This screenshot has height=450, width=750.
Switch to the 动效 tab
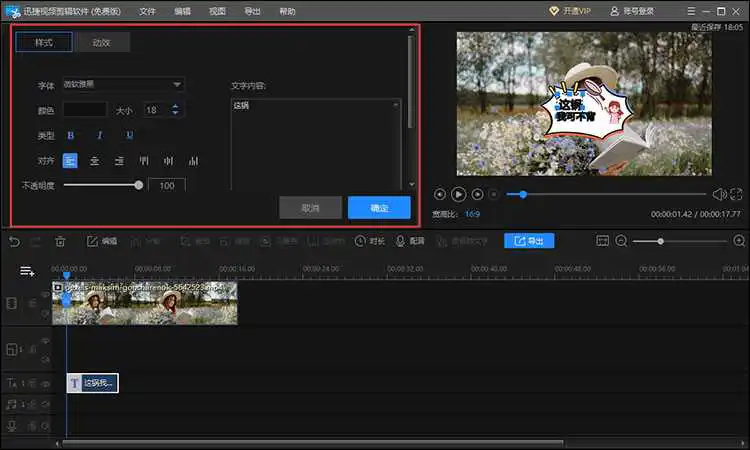[101, 42]
